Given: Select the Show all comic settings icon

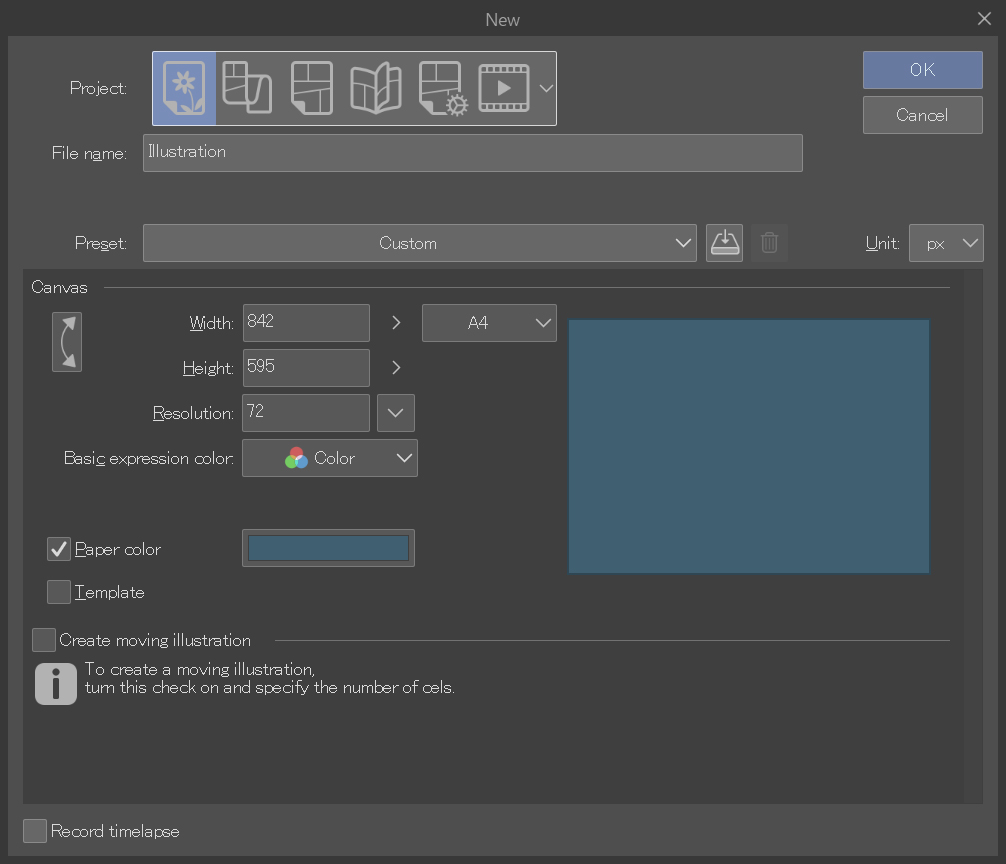Looking at the screenshot, I should [x=375, y=88].
